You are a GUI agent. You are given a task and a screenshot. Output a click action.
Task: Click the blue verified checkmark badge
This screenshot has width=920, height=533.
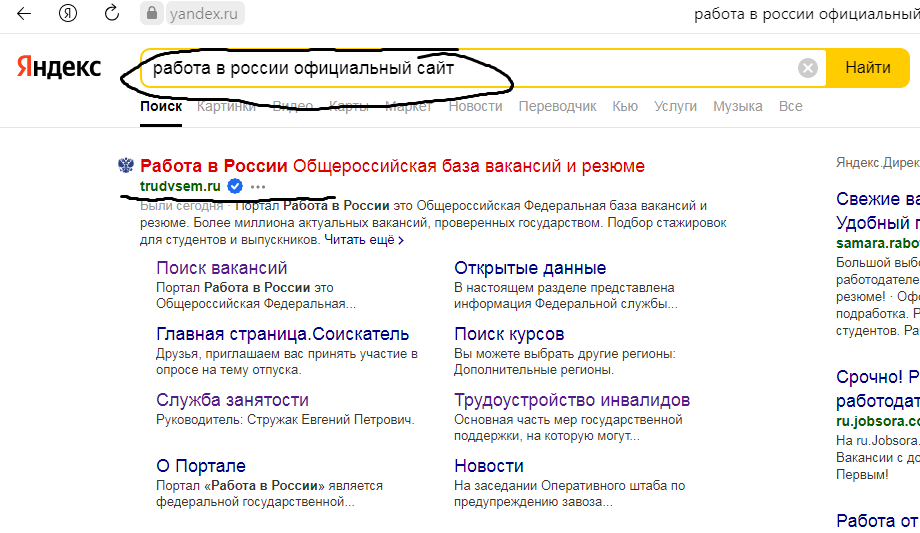pyautogui.click(x=235, y=186)
